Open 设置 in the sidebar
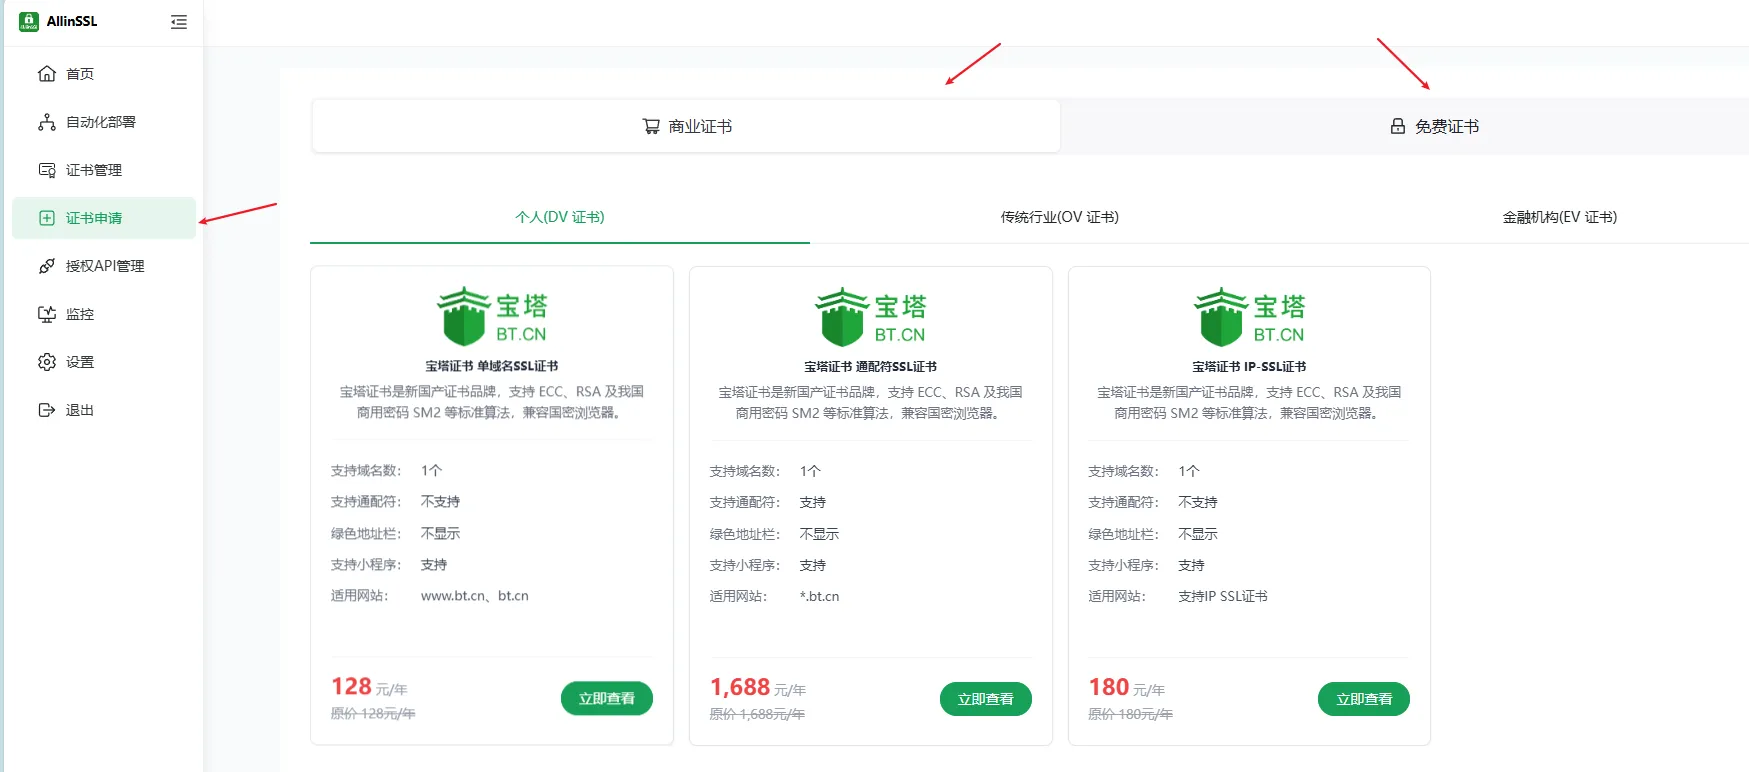 point(104,362)
